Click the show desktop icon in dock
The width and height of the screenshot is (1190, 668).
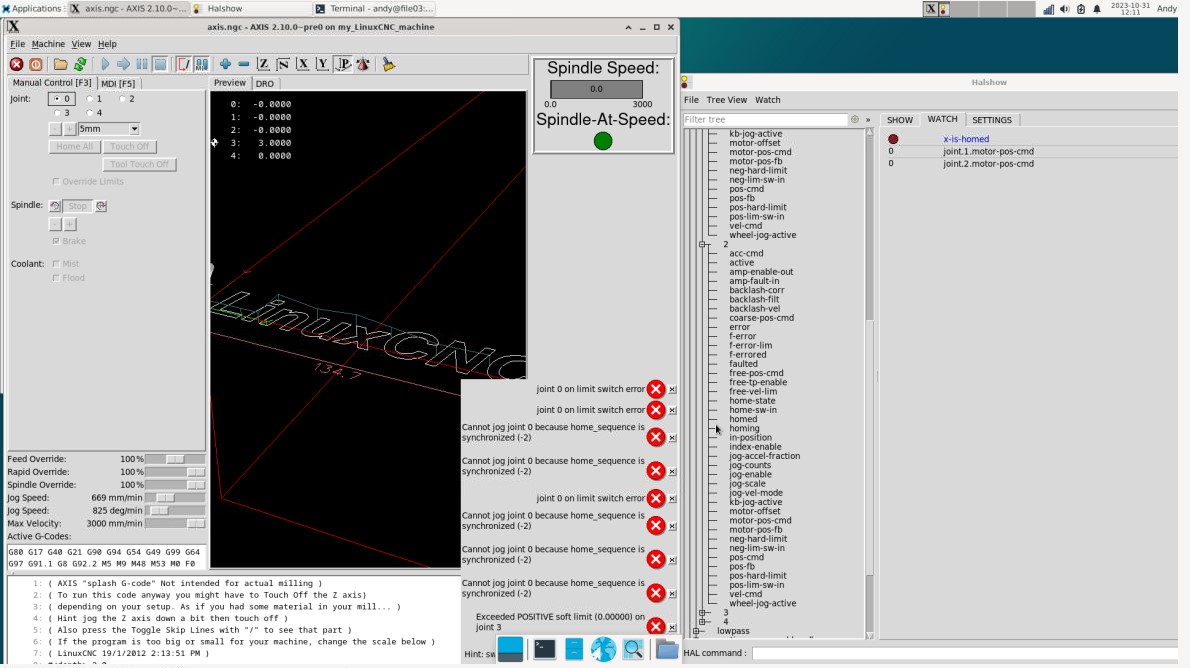[x=510, y=650]
